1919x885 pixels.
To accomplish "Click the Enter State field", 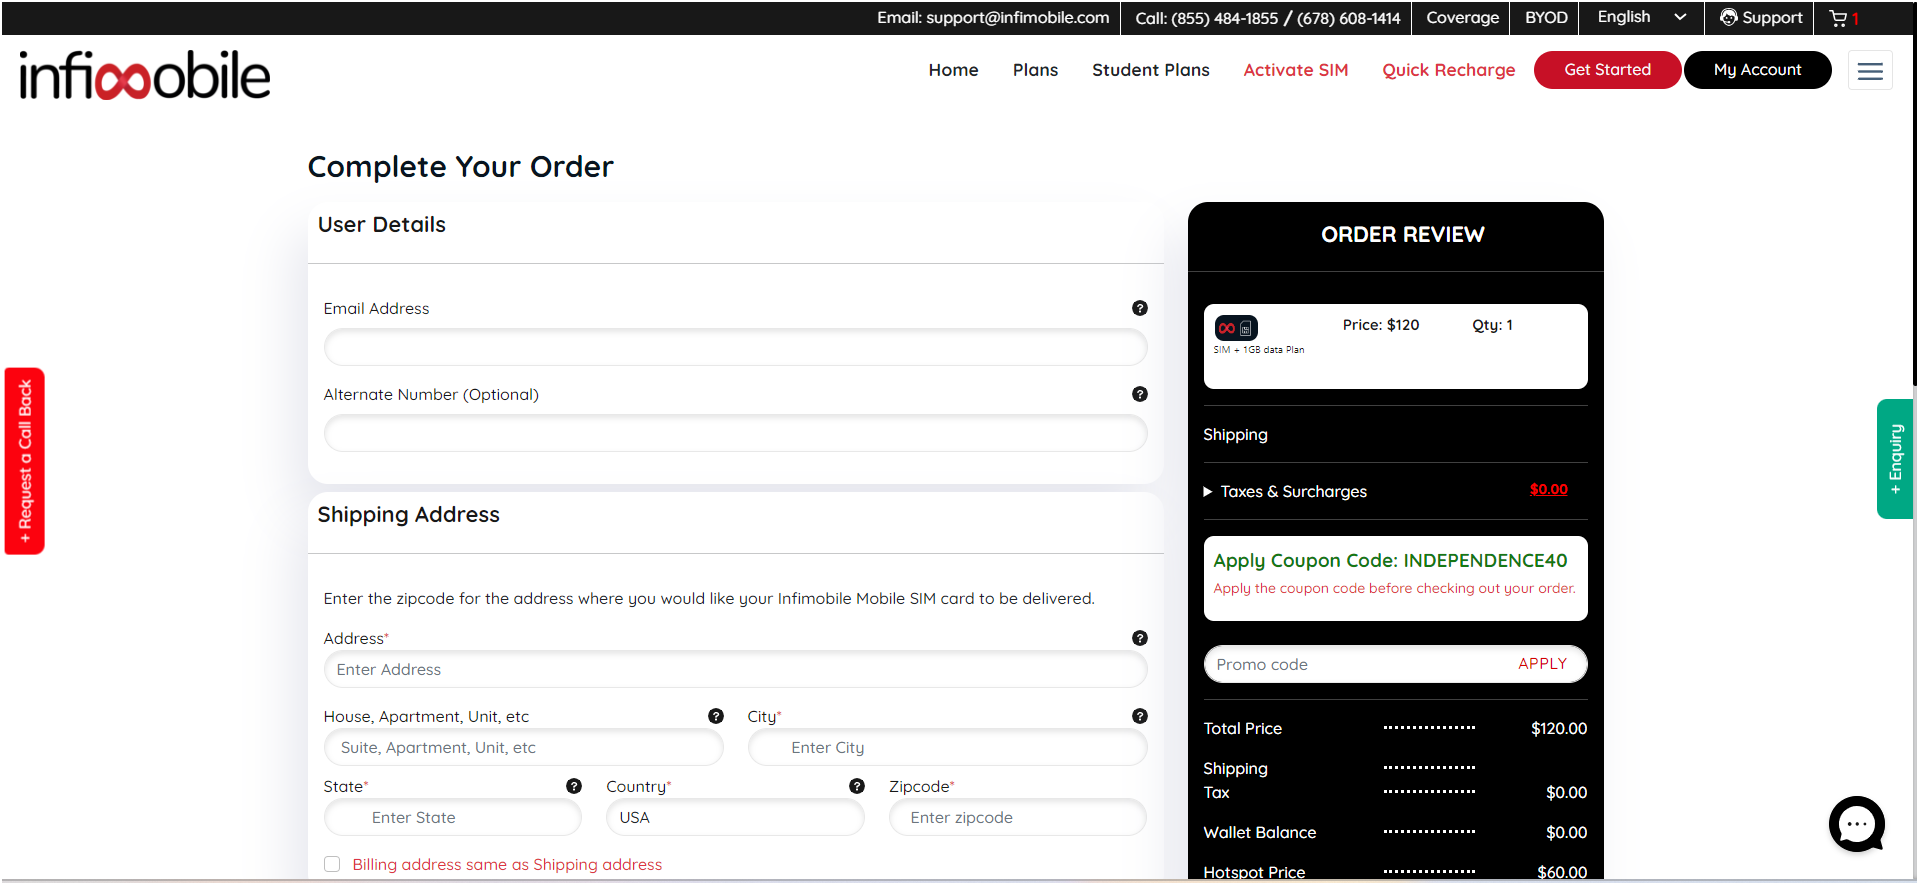I will (452, 817).
